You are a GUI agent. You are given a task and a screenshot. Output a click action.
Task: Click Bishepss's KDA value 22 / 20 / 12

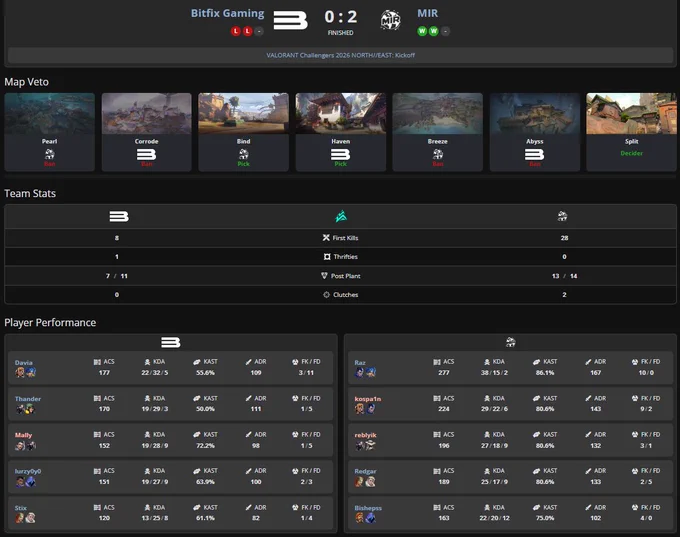494,518
